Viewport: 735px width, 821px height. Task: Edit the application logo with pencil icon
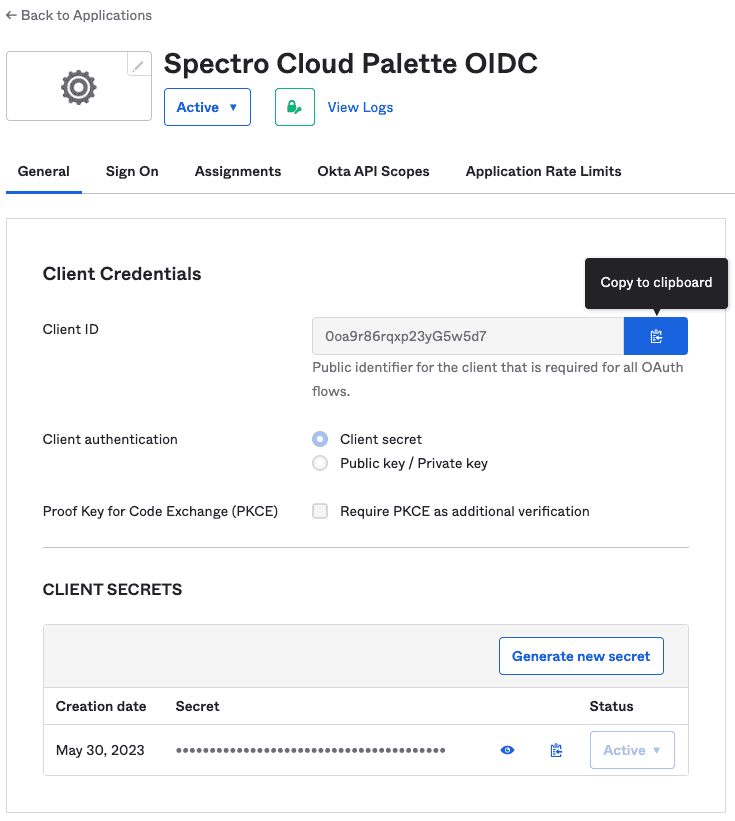point(139,65)
